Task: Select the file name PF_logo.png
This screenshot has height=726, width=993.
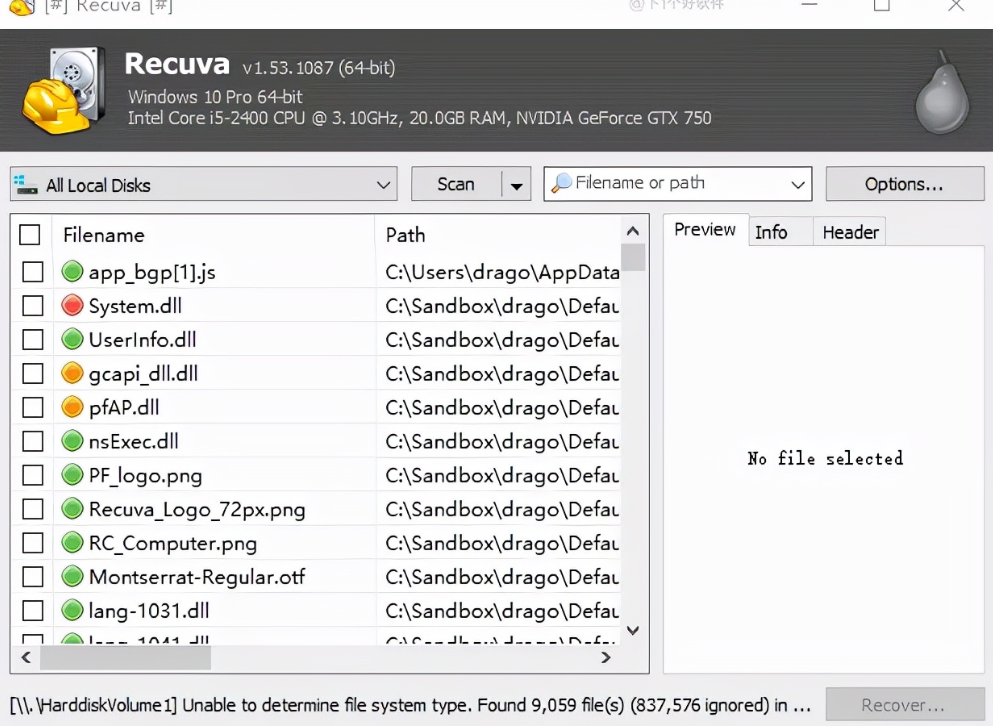Action: point(145,476)
